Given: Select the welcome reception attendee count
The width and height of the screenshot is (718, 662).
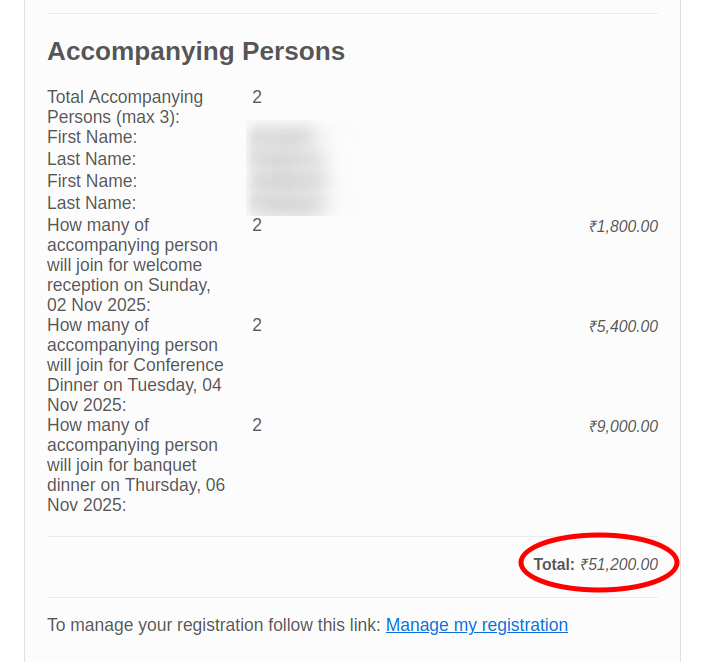Looking at the screenshot, I should click(257, 225).
